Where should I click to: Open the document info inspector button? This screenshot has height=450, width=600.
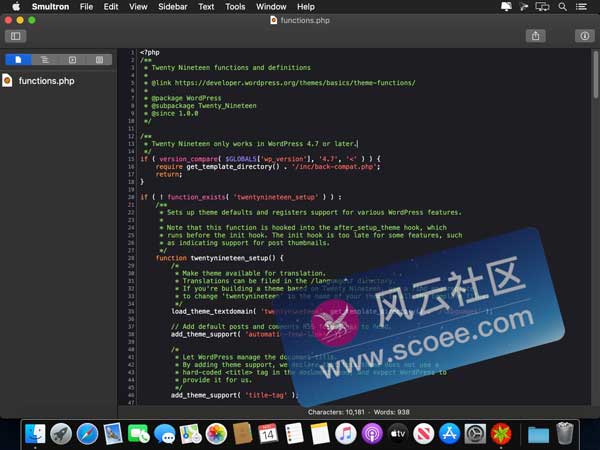pyautogui.click(x=584, y=36)
